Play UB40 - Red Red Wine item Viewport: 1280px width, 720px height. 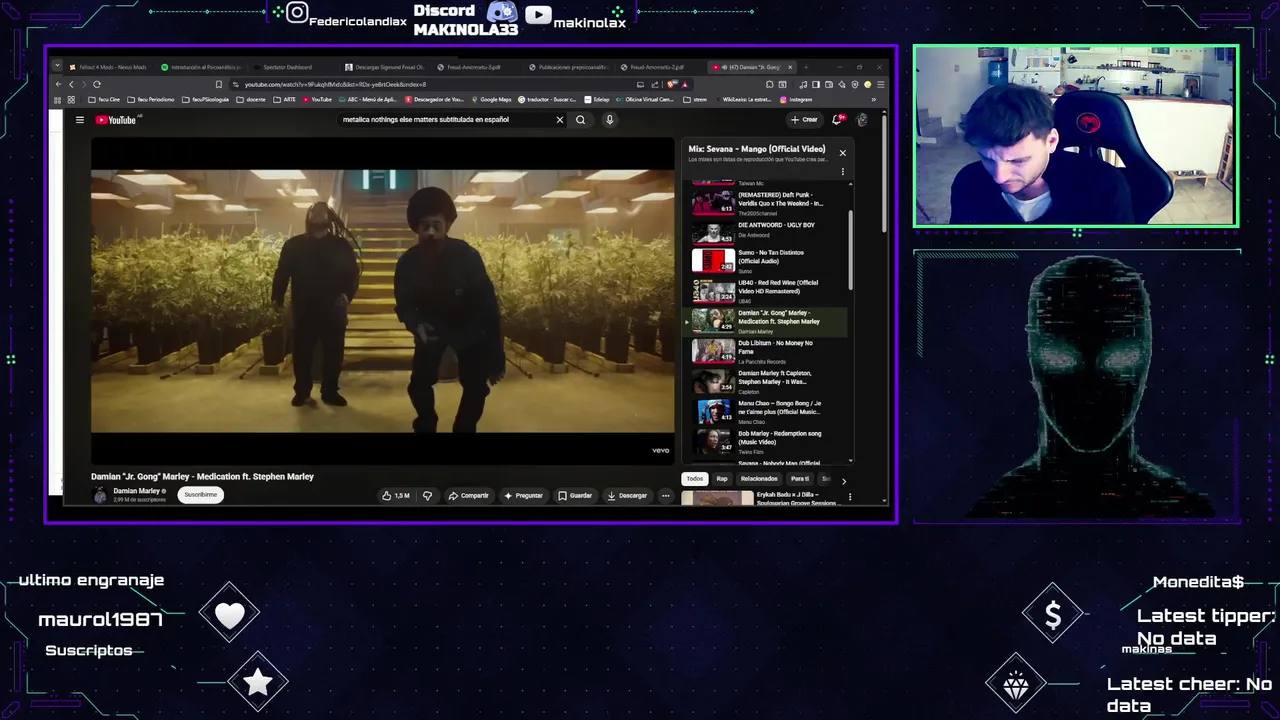(x=767, y=291)
